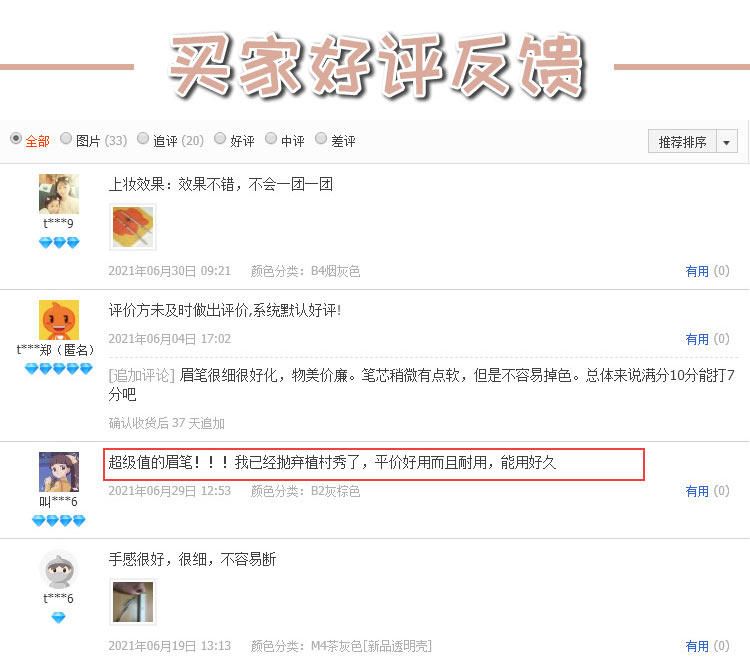
Task: Open the eyebrow pencil photo thumbnail
Action: click(133, 602)
